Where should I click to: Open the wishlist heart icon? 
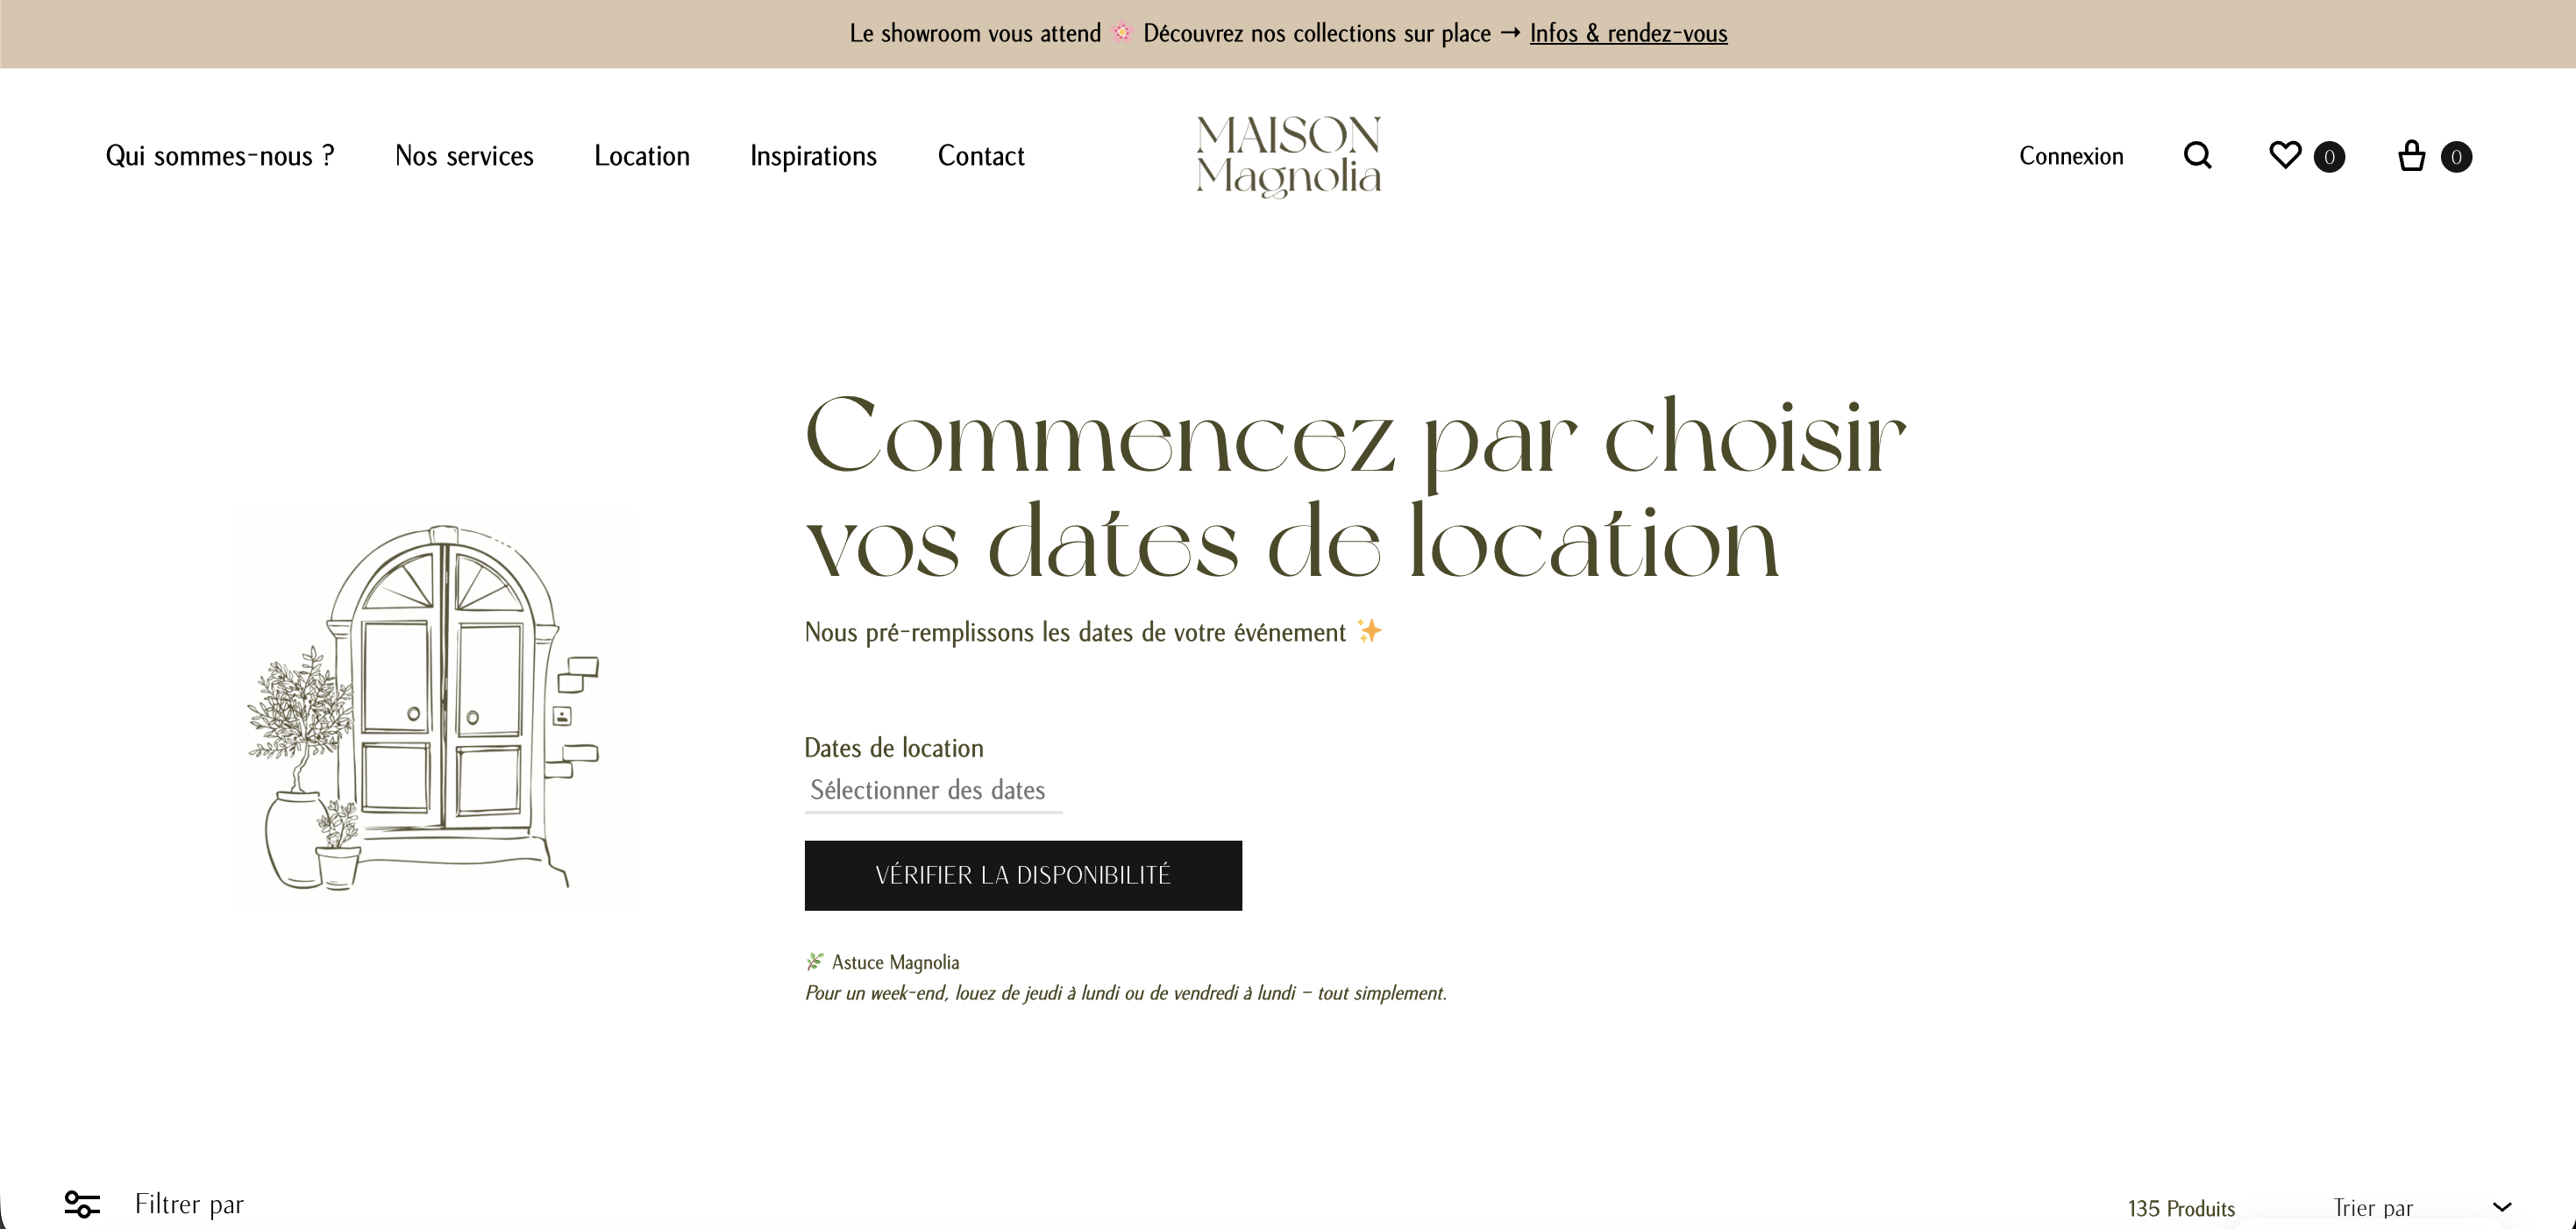pyautogui.click(x=2285, y=155)
